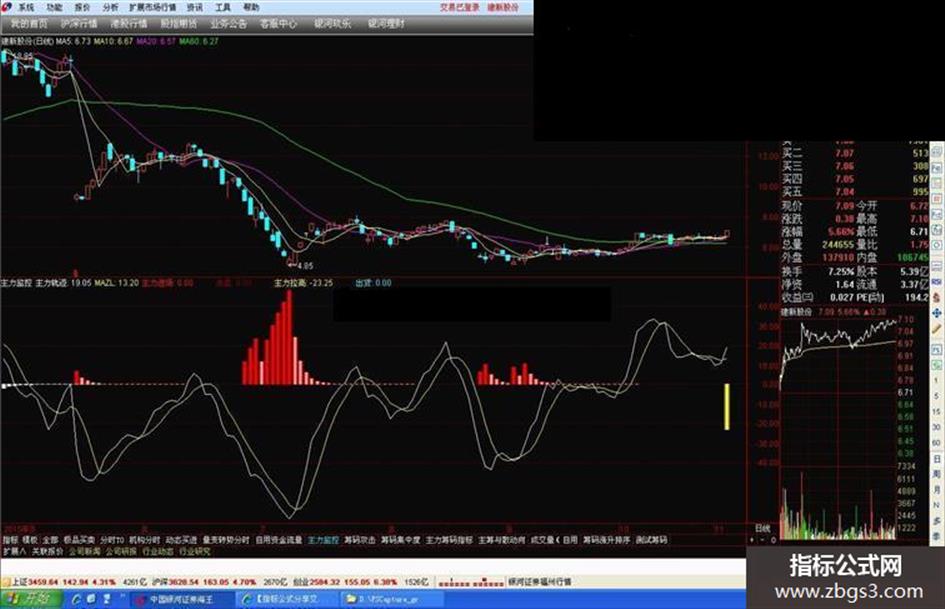Switch to weekly 周 period in sidebar
Screen dimensions: 945x609
pyautogui.click(x=937, y=474)
